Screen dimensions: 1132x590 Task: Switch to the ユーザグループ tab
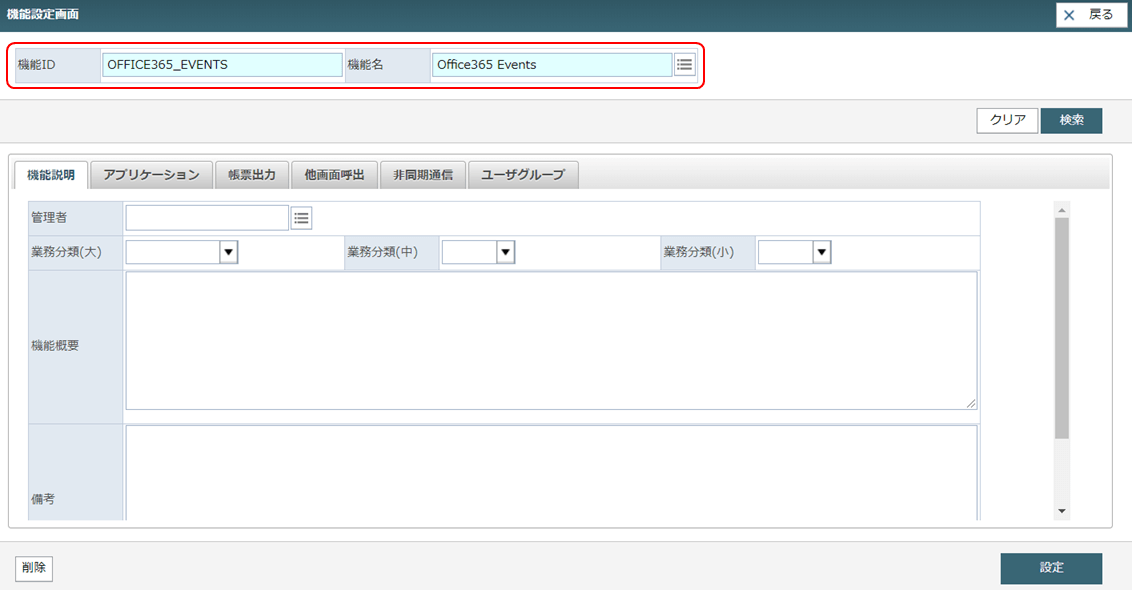tap(523, 175)
